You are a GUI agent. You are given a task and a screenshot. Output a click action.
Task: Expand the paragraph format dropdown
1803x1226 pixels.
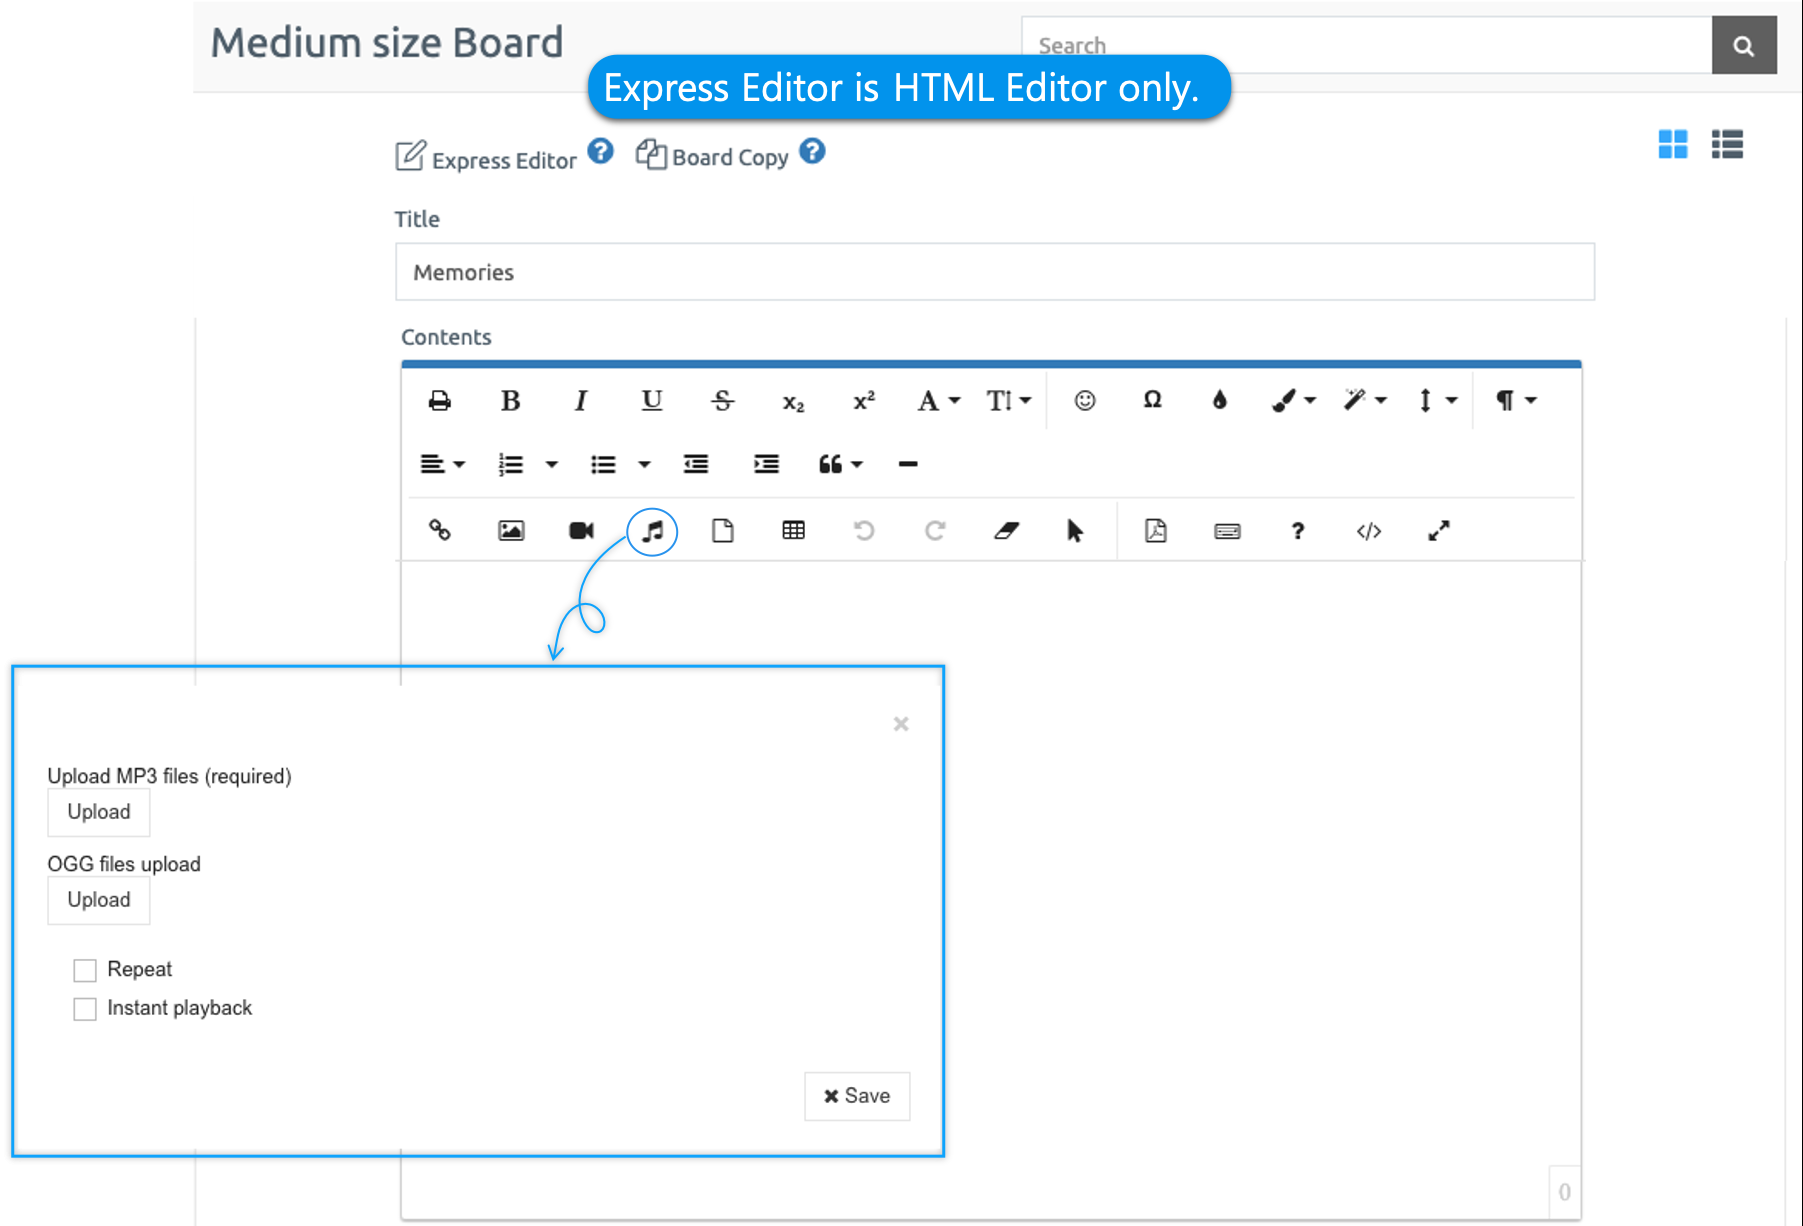[1515, 401]
